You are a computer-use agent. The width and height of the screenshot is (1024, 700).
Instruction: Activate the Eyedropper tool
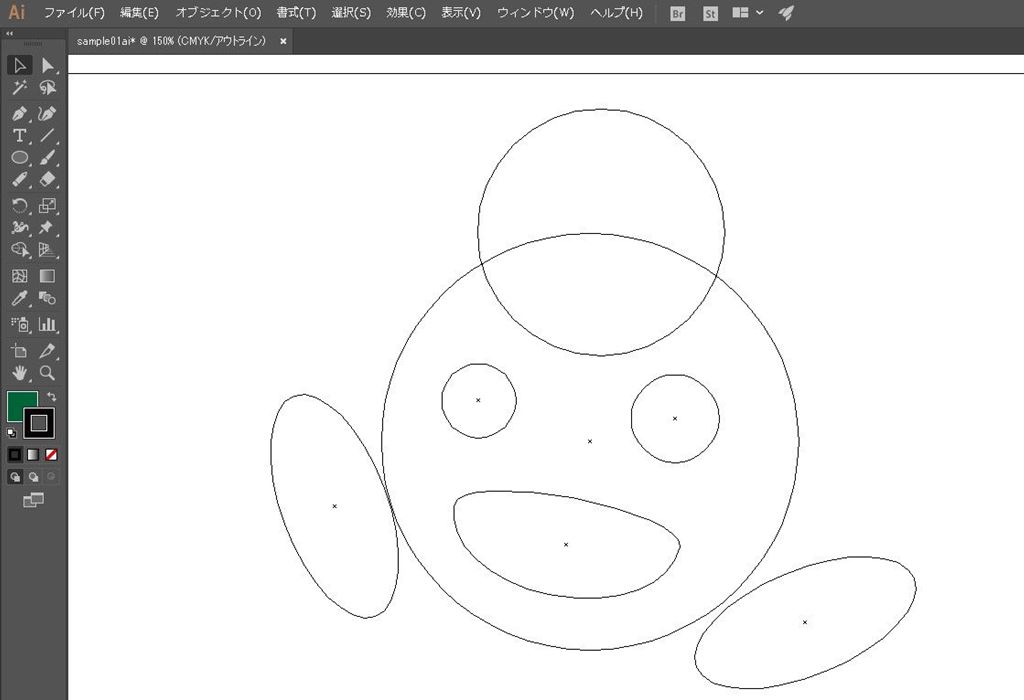point(19,298)
